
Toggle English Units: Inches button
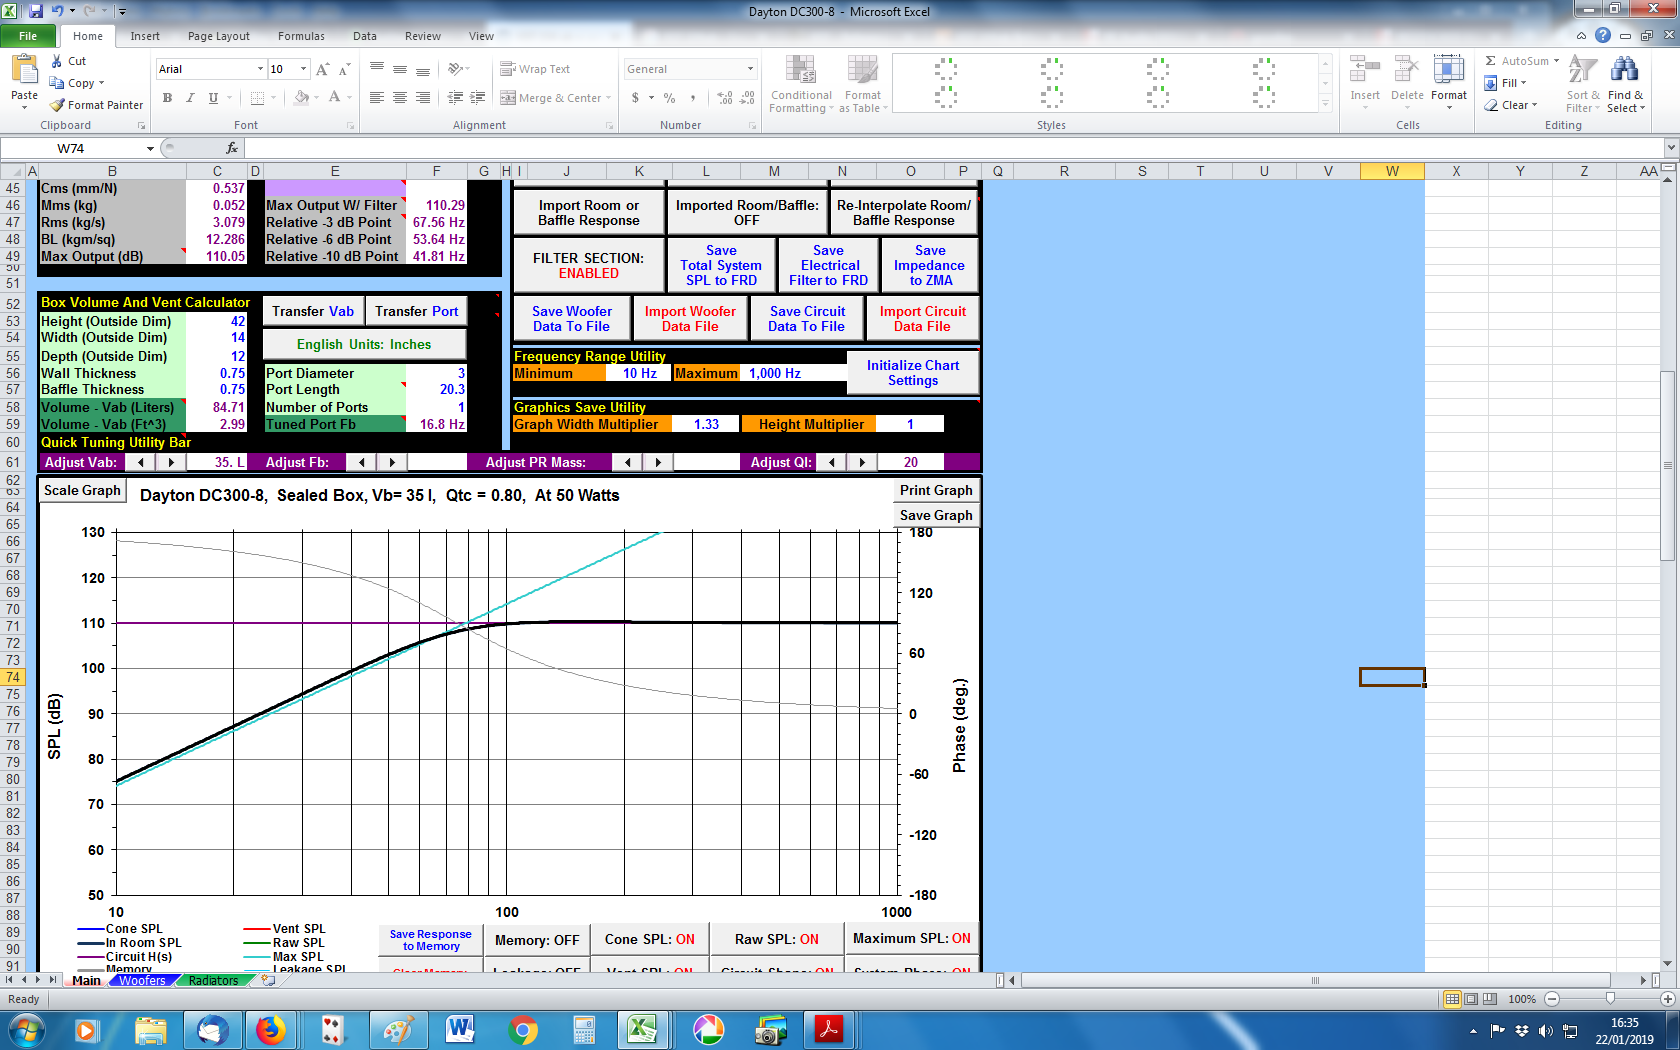(x=364, y=344)
